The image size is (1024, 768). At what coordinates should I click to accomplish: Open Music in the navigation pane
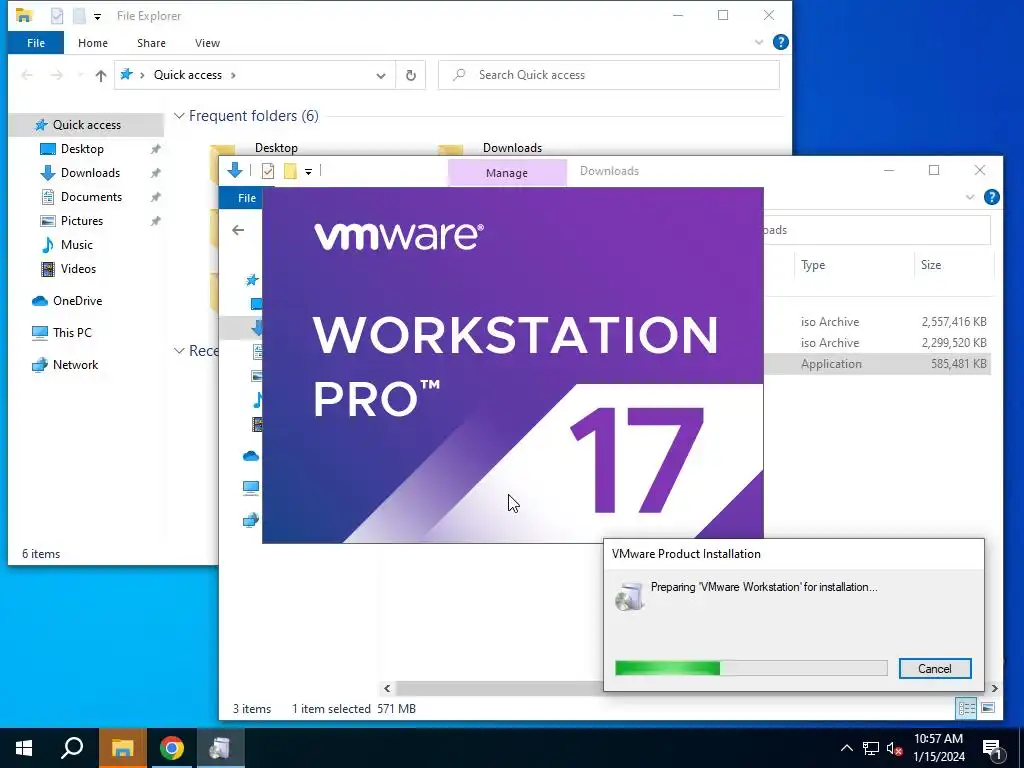click(76, 245)
